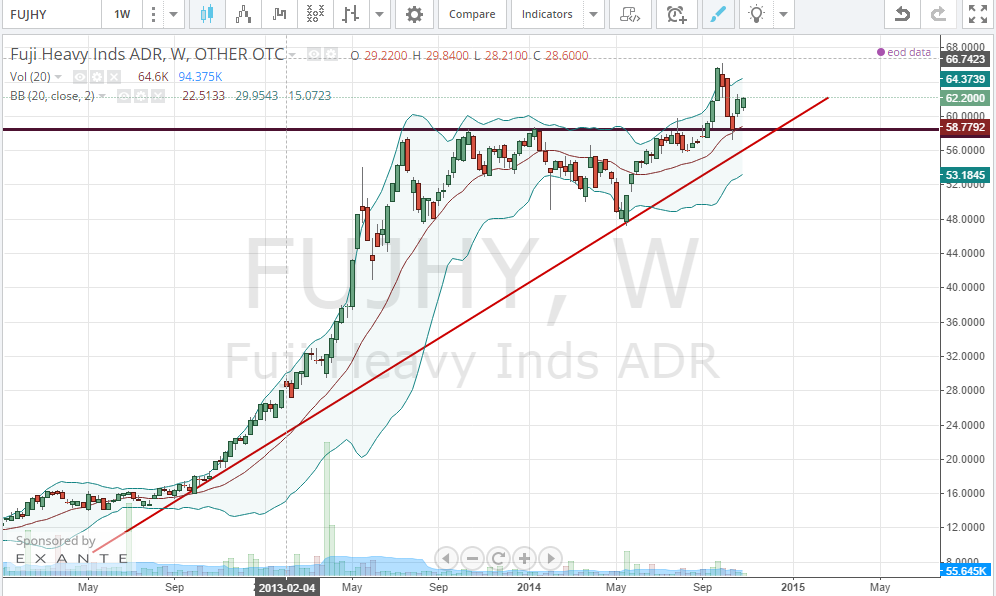
Task: Open the Sponsored by EXANTE link
Action: (x=71, y=549)
